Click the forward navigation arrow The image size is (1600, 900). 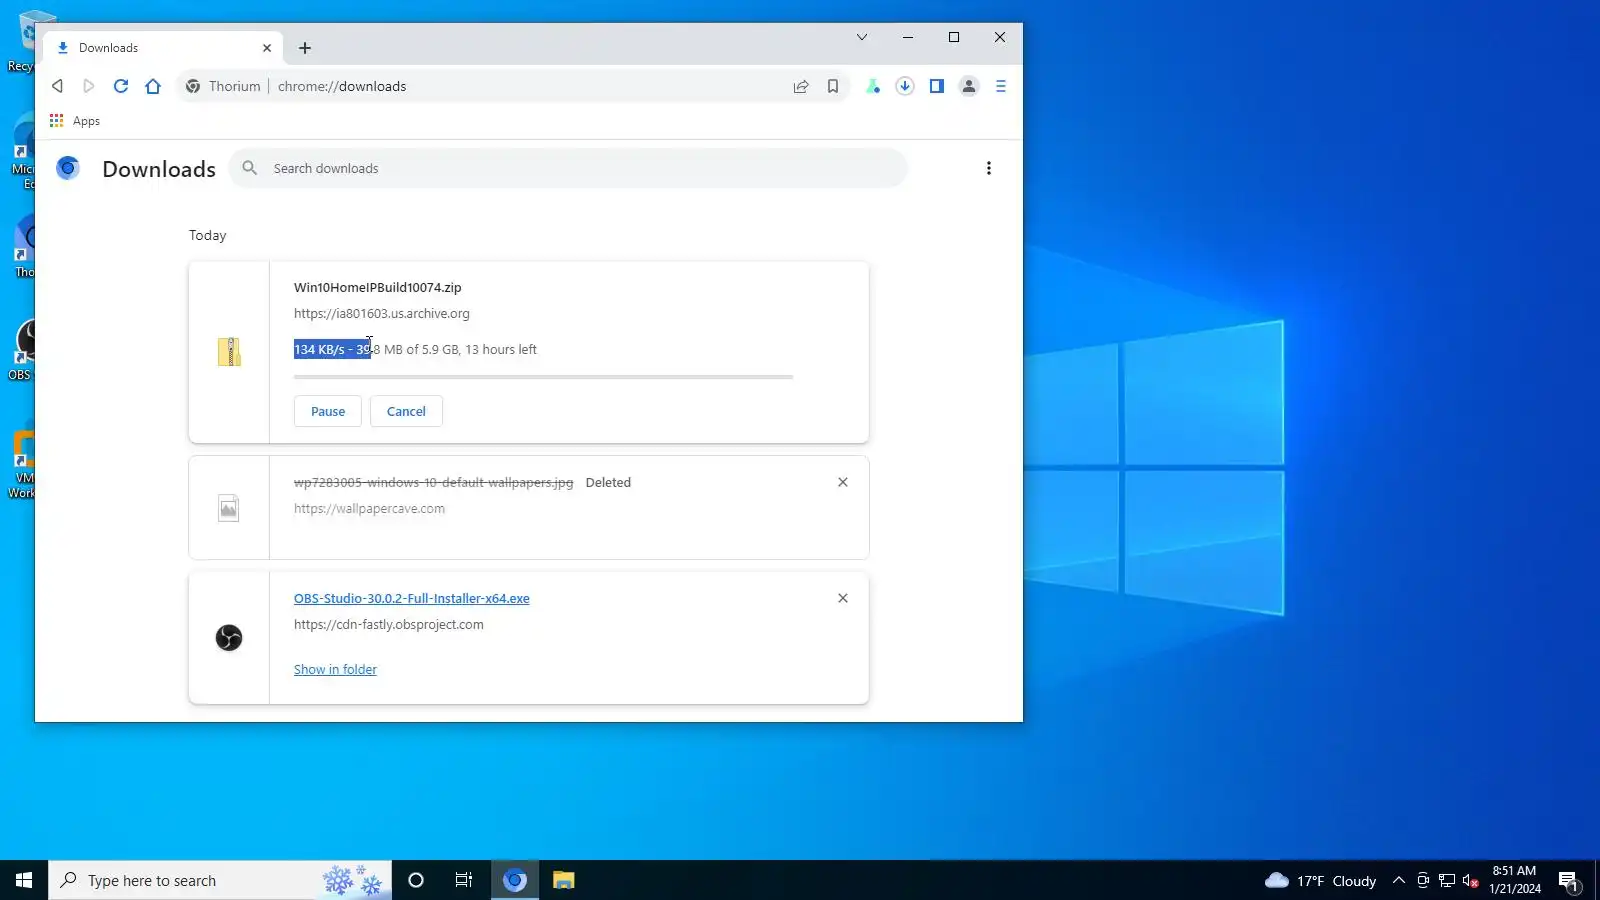point(89,86)
